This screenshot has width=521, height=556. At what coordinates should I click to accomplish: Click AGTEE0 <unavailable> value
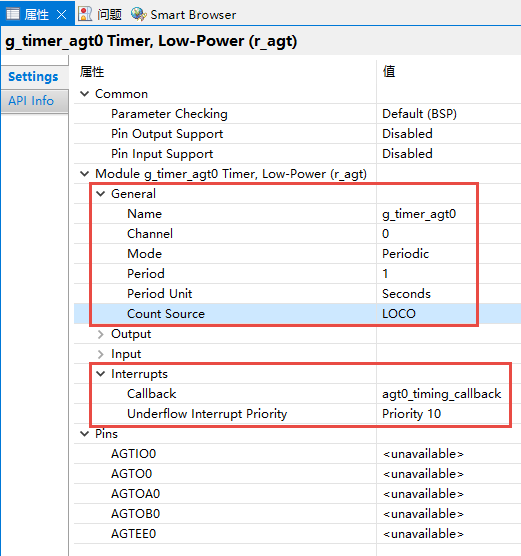(423, 534)
